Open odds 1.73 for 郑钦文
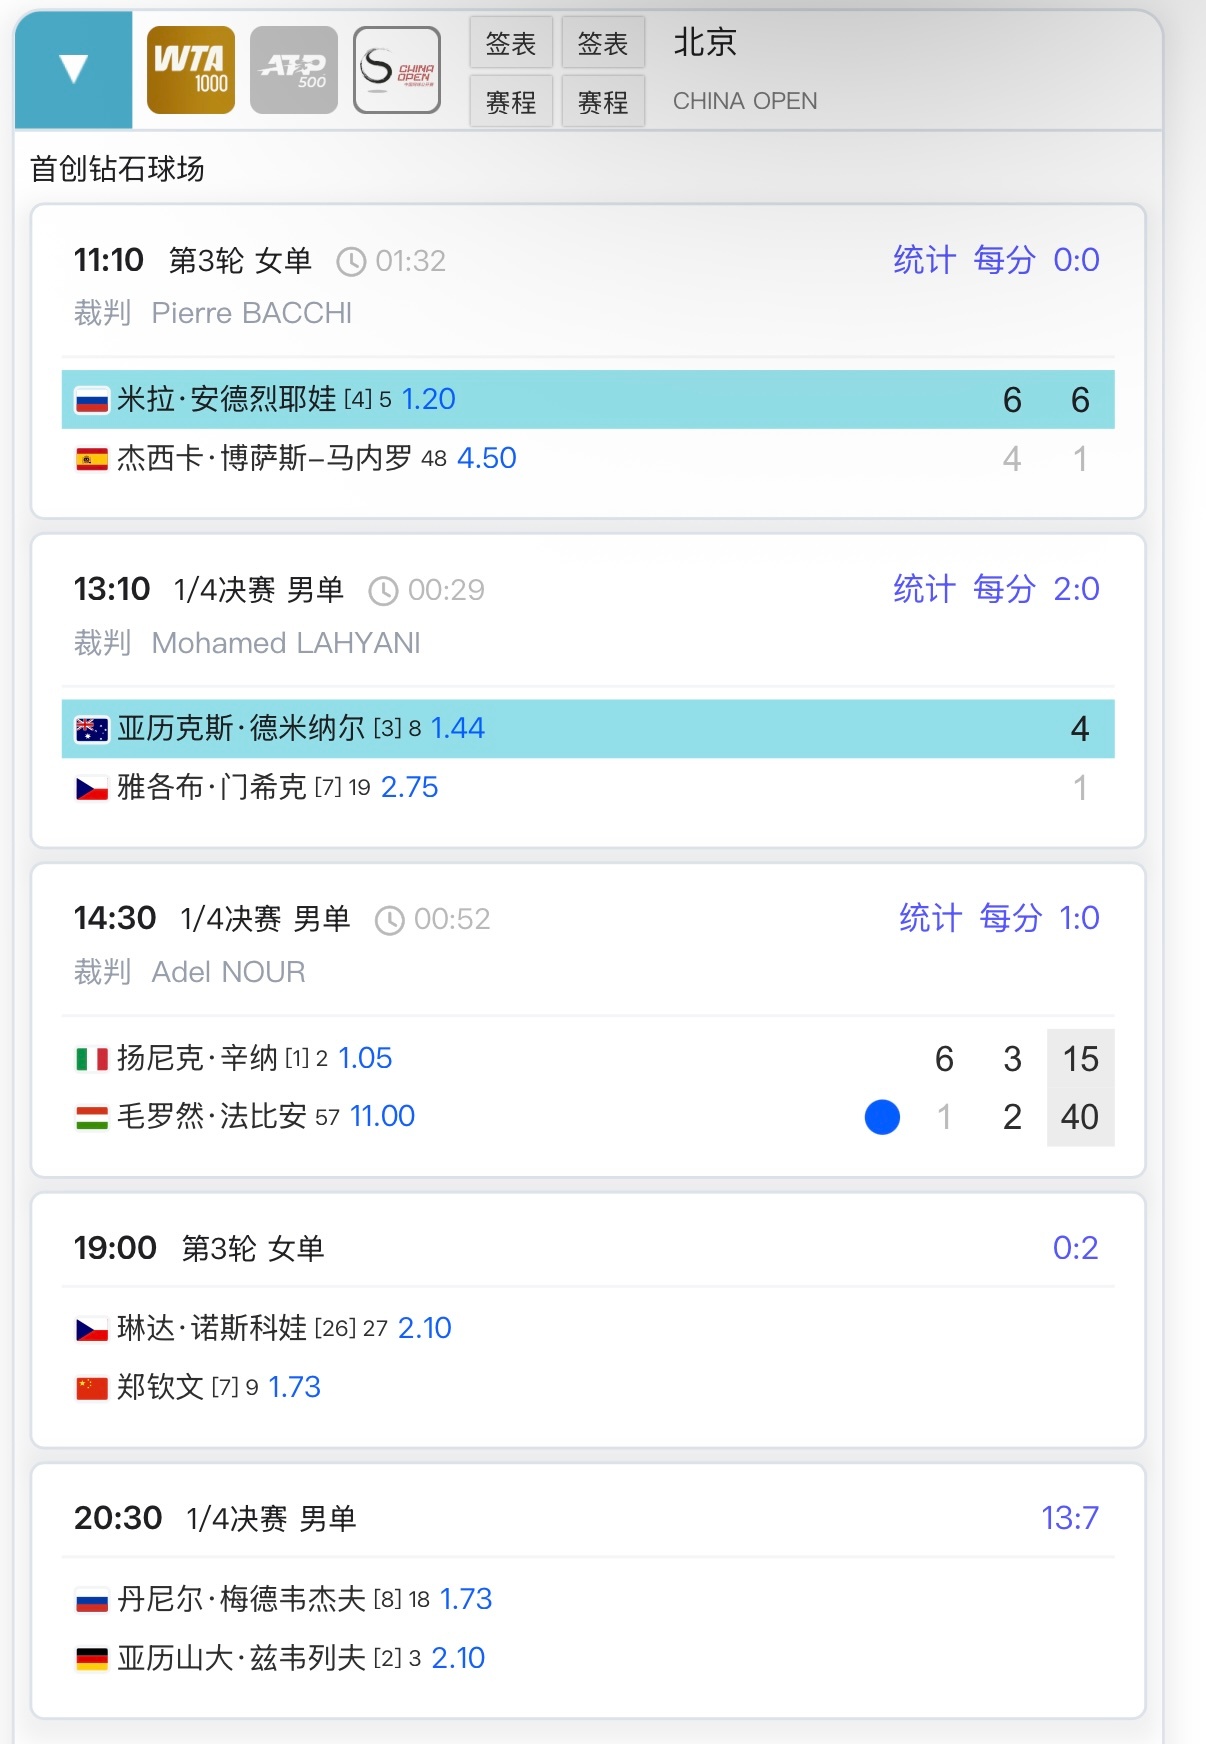Screen dimensions: 1206x1744 (294, 1387)
